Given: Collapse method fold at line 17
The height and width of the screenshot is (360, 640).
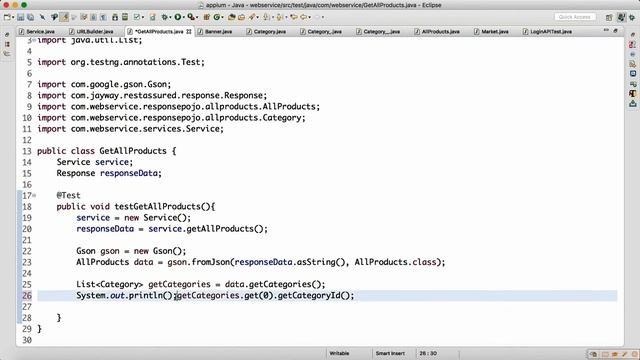Looking at the screenshot, I should coord(34,196).
